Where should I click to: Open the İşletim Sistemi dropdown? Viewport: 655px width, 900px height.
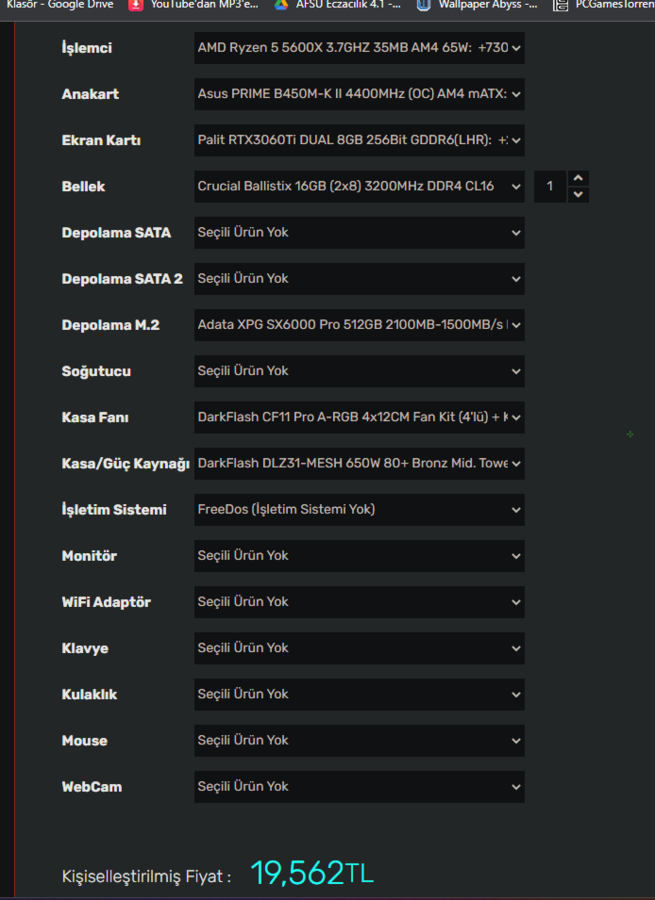point(359,510)
